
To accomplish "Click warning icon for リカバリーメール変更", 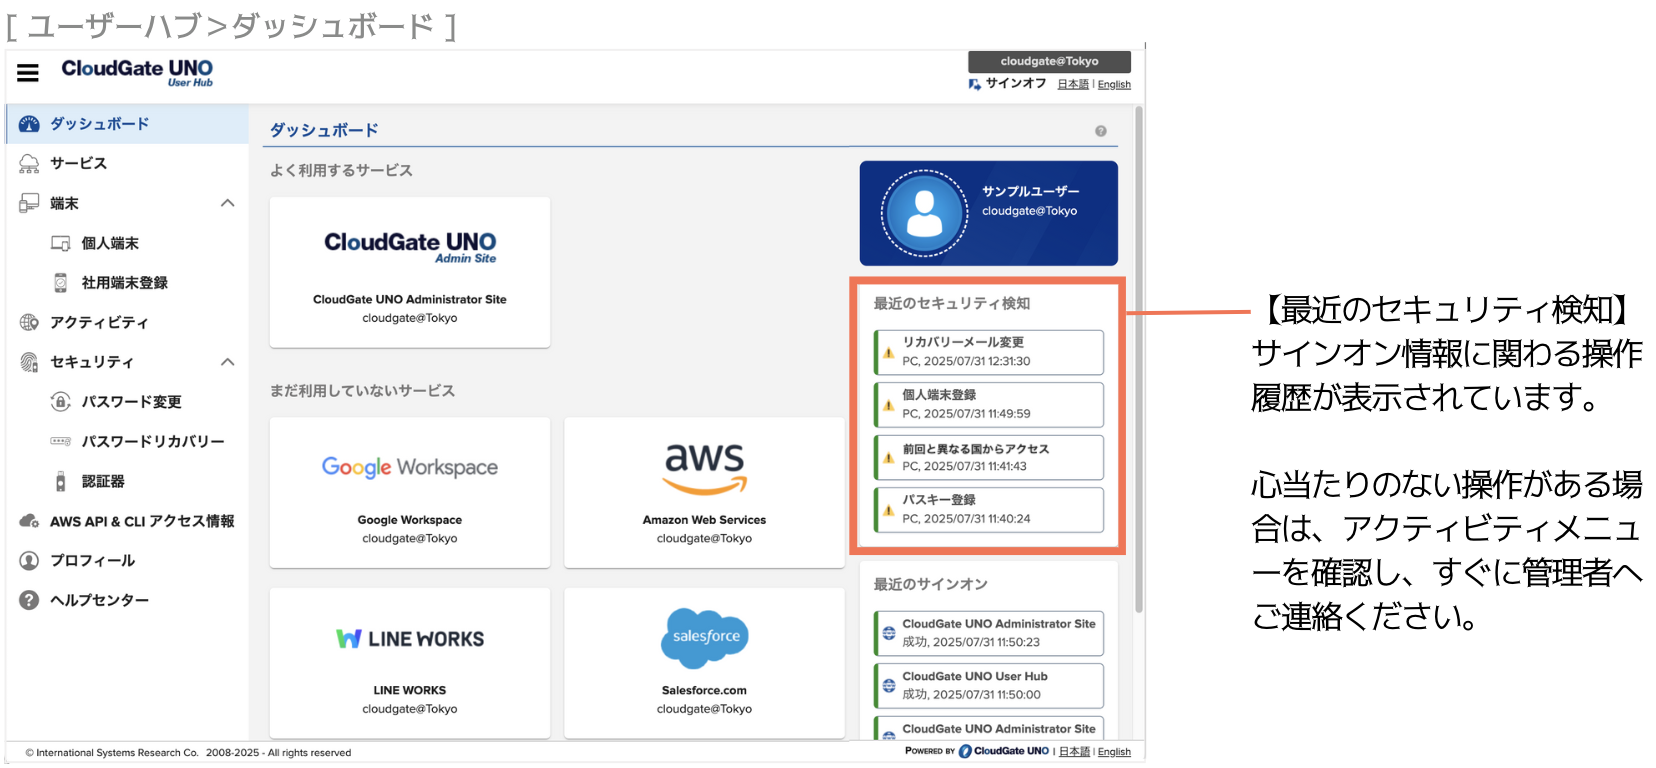I will click(x=888, y=353).
